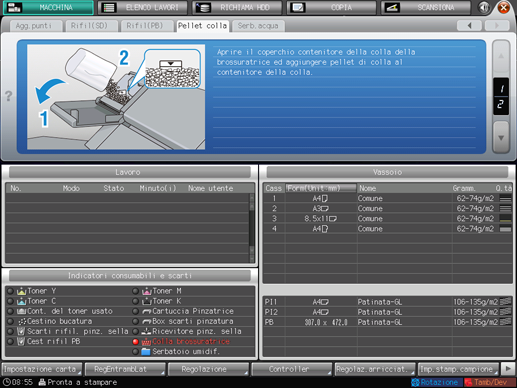The image size is (517, 388).
Task: Open the Imp.stamp.campione menu
Action: tap(458, 369)
